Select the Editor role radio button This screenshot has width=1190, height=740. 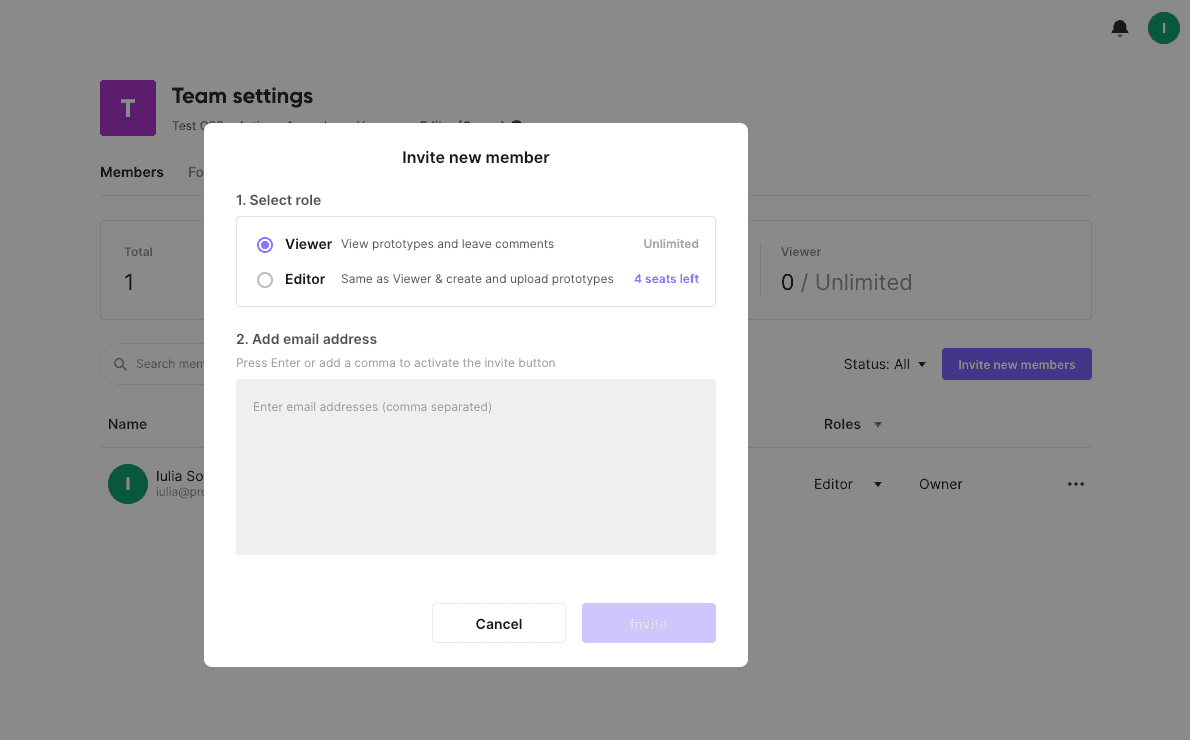click(x=265, y=280)
